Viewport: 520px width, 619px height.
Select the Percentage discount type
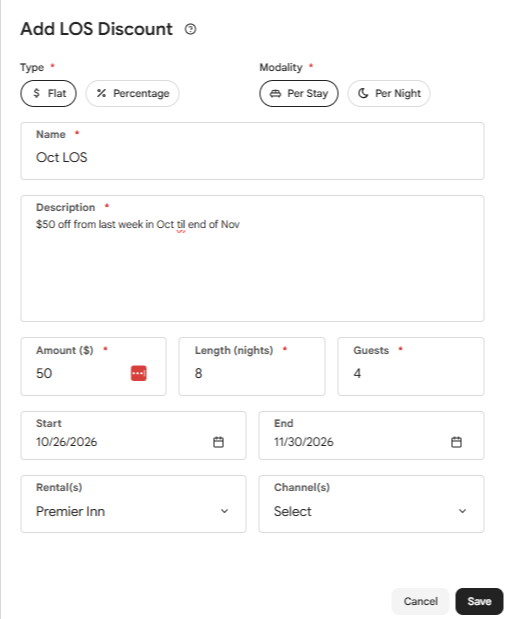coord(132,94)
